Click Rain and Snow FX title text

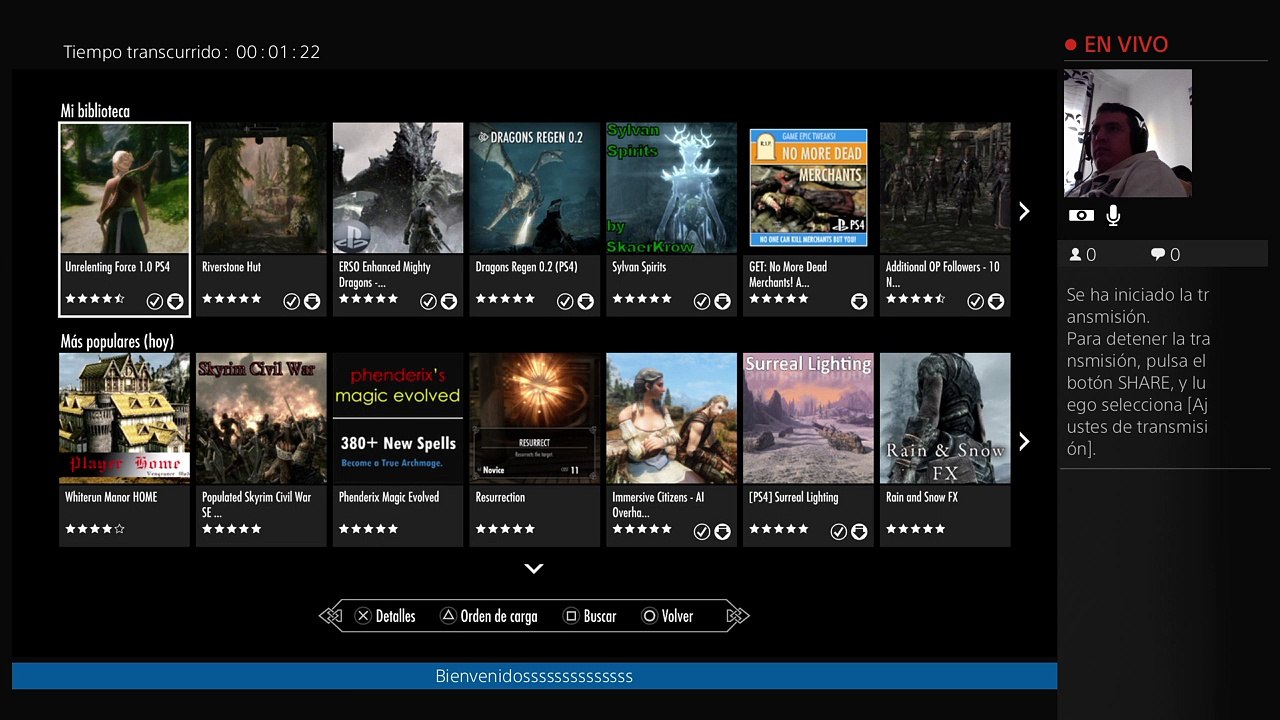tap(922, 497)
